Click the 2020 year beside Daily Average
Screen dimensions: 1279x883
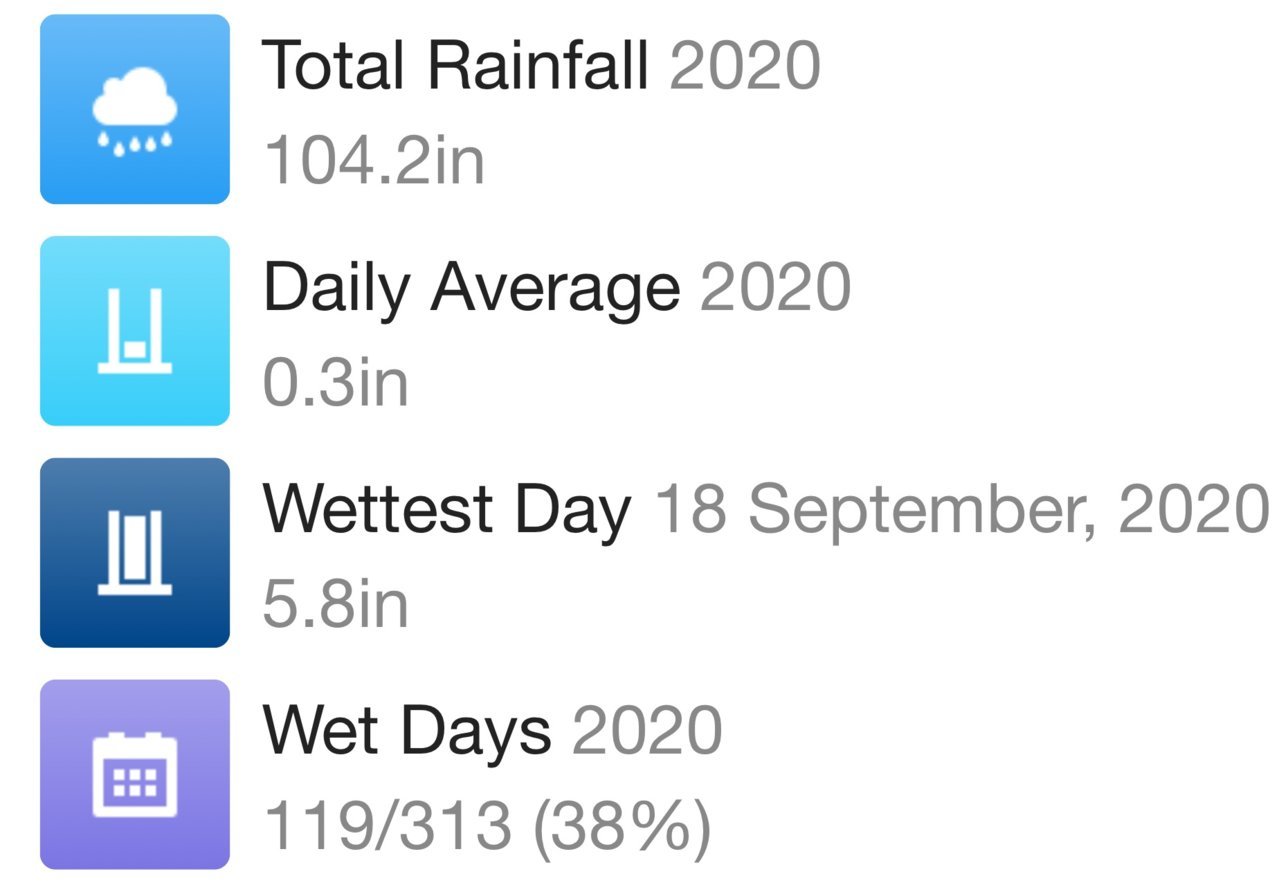(x=776, y=289)
